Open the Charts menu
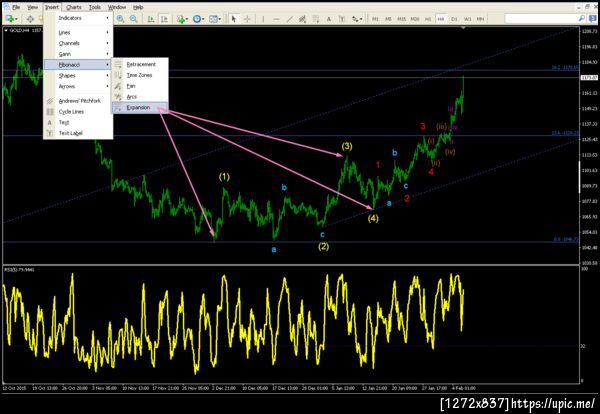 [73, 7]
